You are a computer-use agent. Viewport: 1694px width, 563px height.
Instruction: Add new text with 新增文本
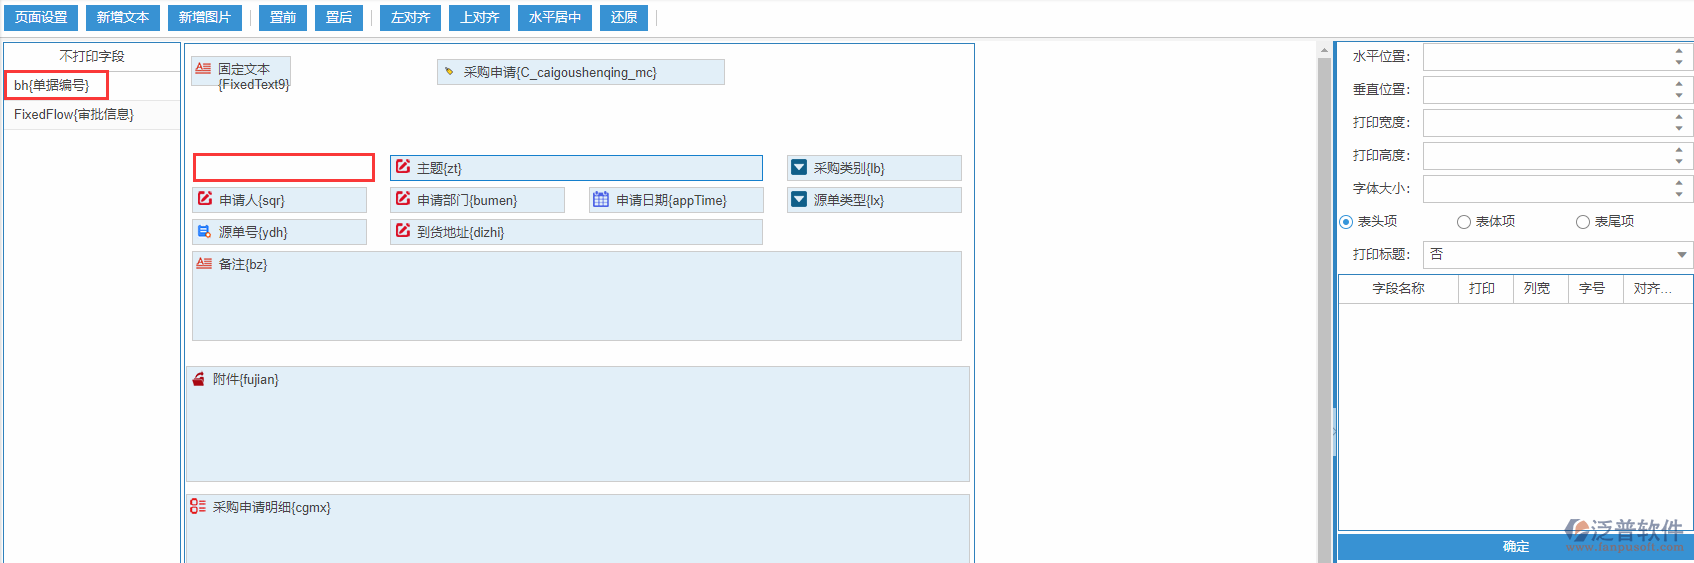coord(123,18)
